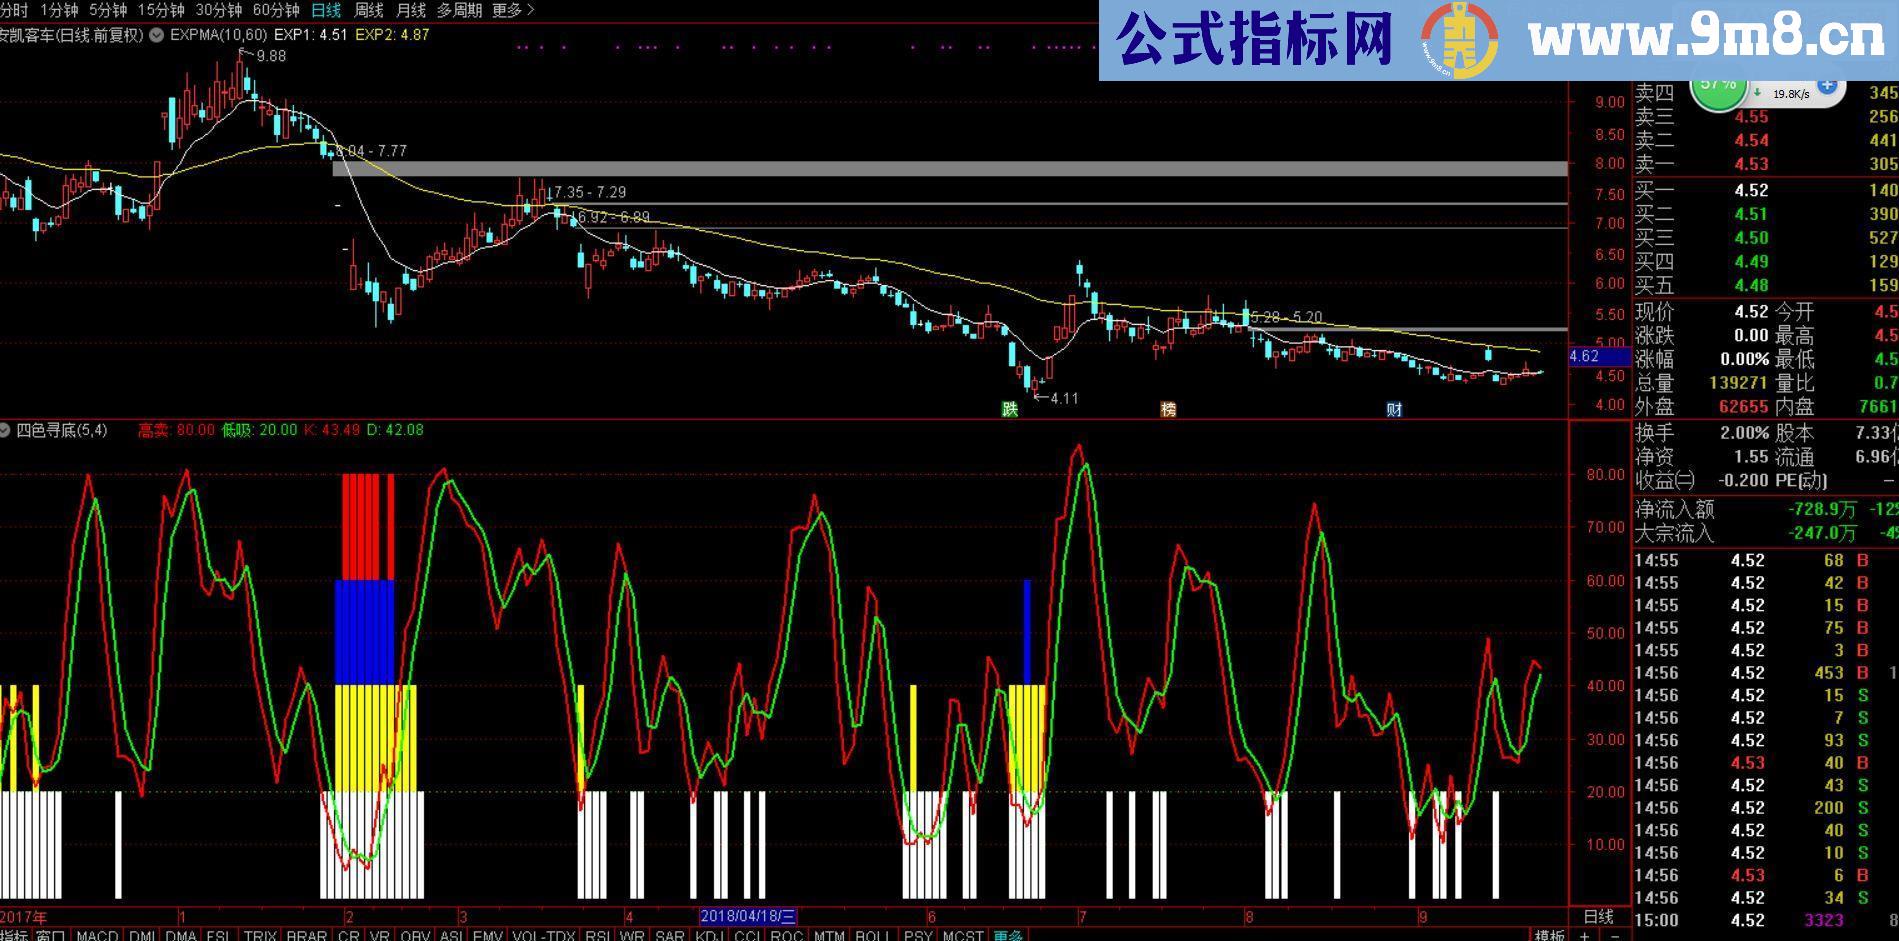Click the 榜 icon in the chart area
This screenshot has height=941, width=1899.
tap(1167, 409)
